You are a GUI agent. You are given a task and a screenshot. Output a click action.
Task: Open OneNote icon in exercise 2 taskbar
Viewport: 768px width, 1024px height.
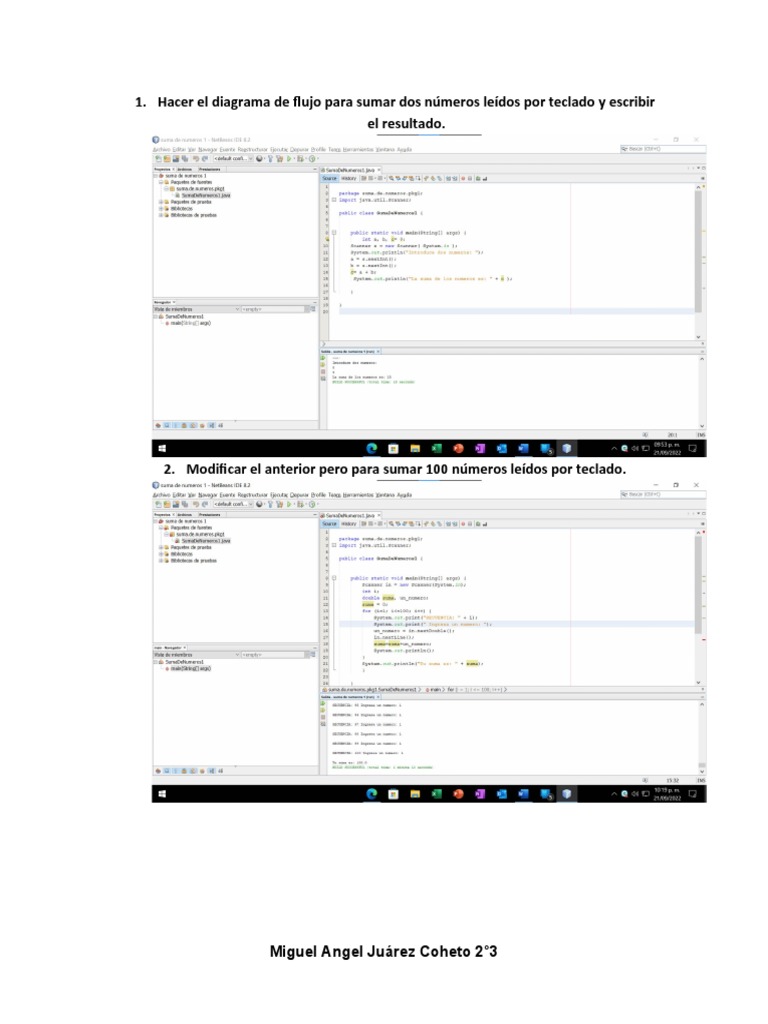(480, 793)
